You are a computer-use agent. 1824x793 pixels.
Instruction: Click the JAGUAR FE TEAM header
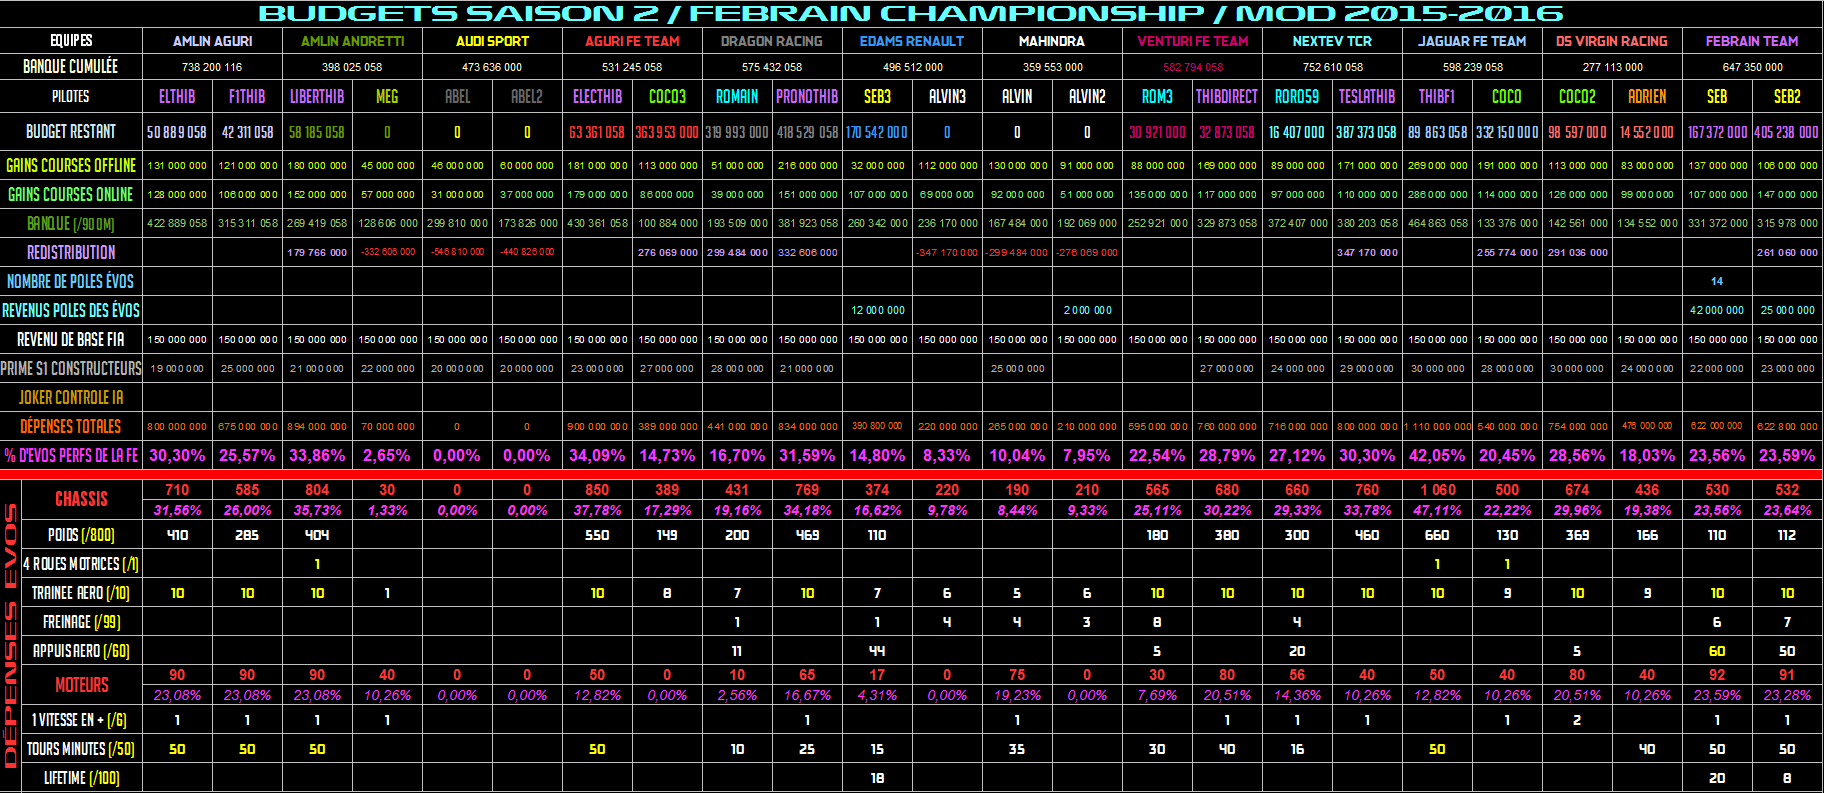click(1471, 41)
